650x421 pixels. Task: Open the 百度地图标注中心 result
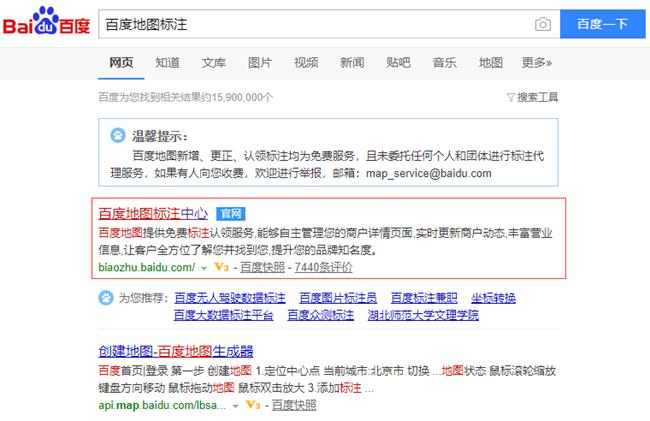click(153, 213)
